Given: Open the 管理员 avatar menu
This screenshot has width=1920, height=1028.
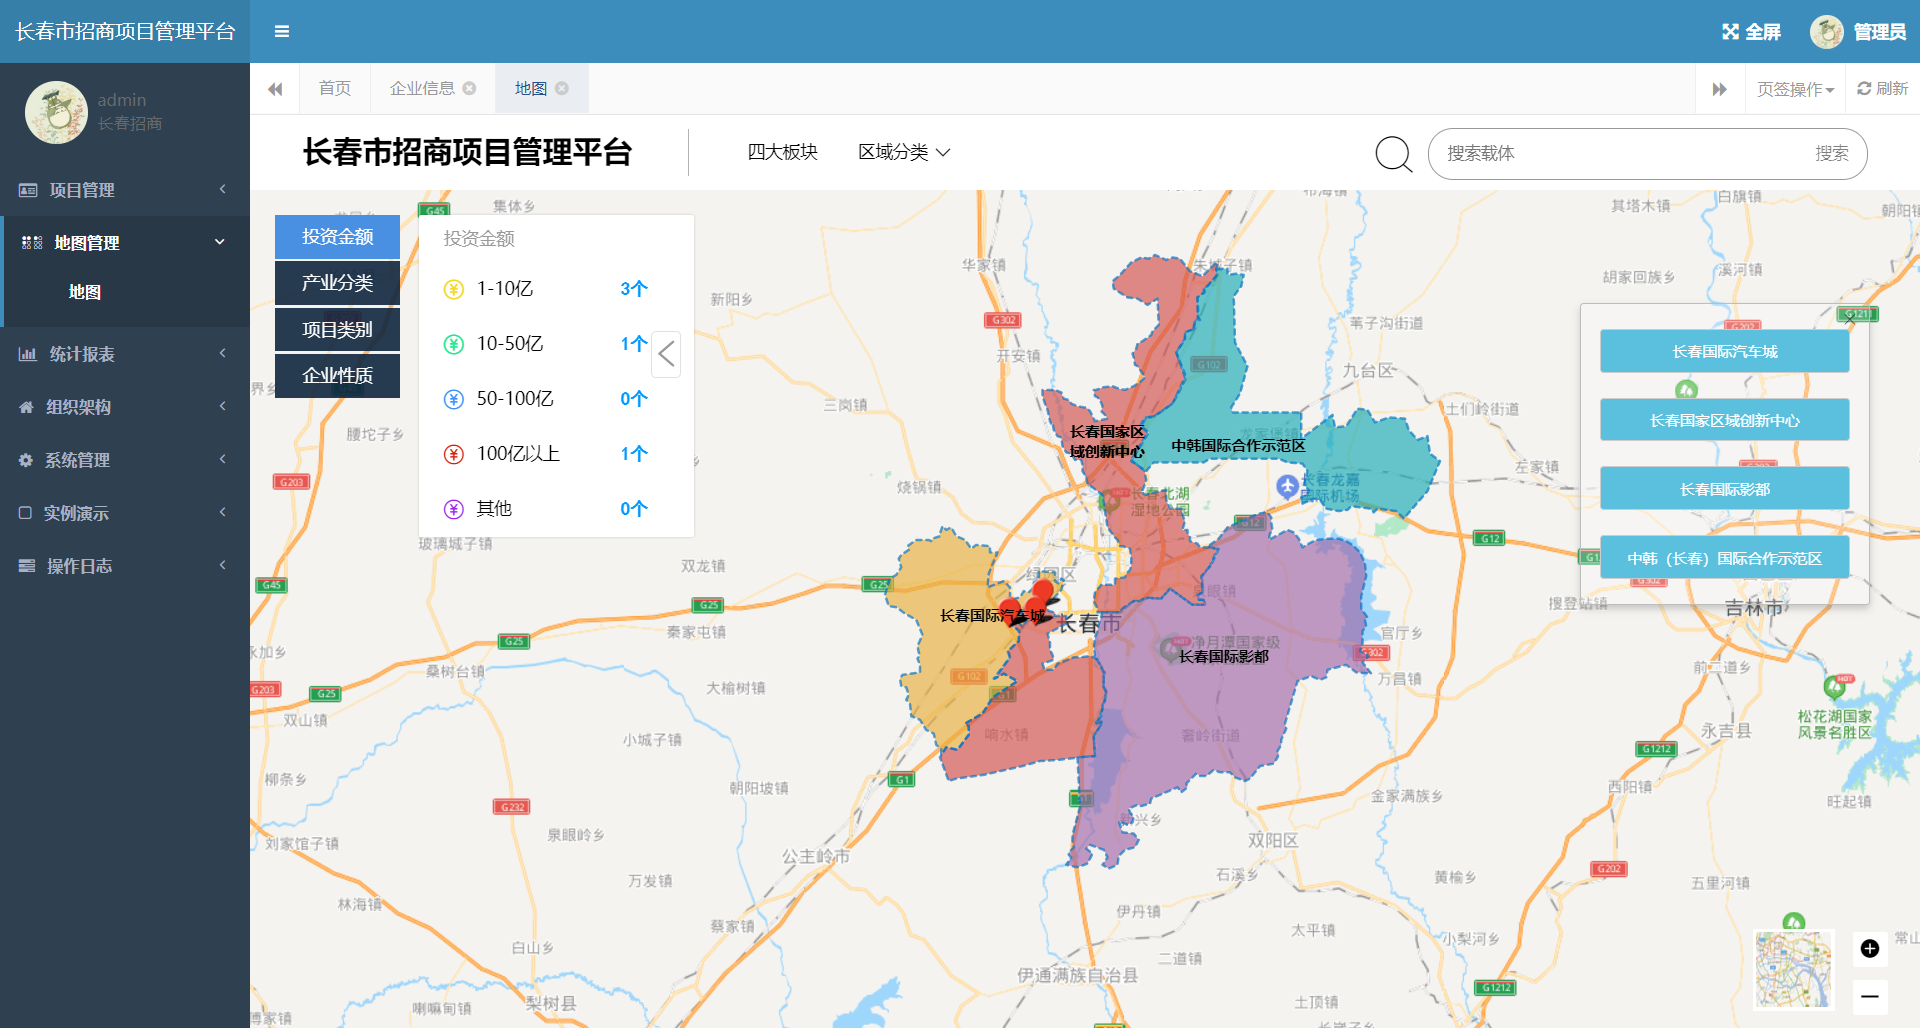Looking at the screenshot, I should tap(1858, 32).
